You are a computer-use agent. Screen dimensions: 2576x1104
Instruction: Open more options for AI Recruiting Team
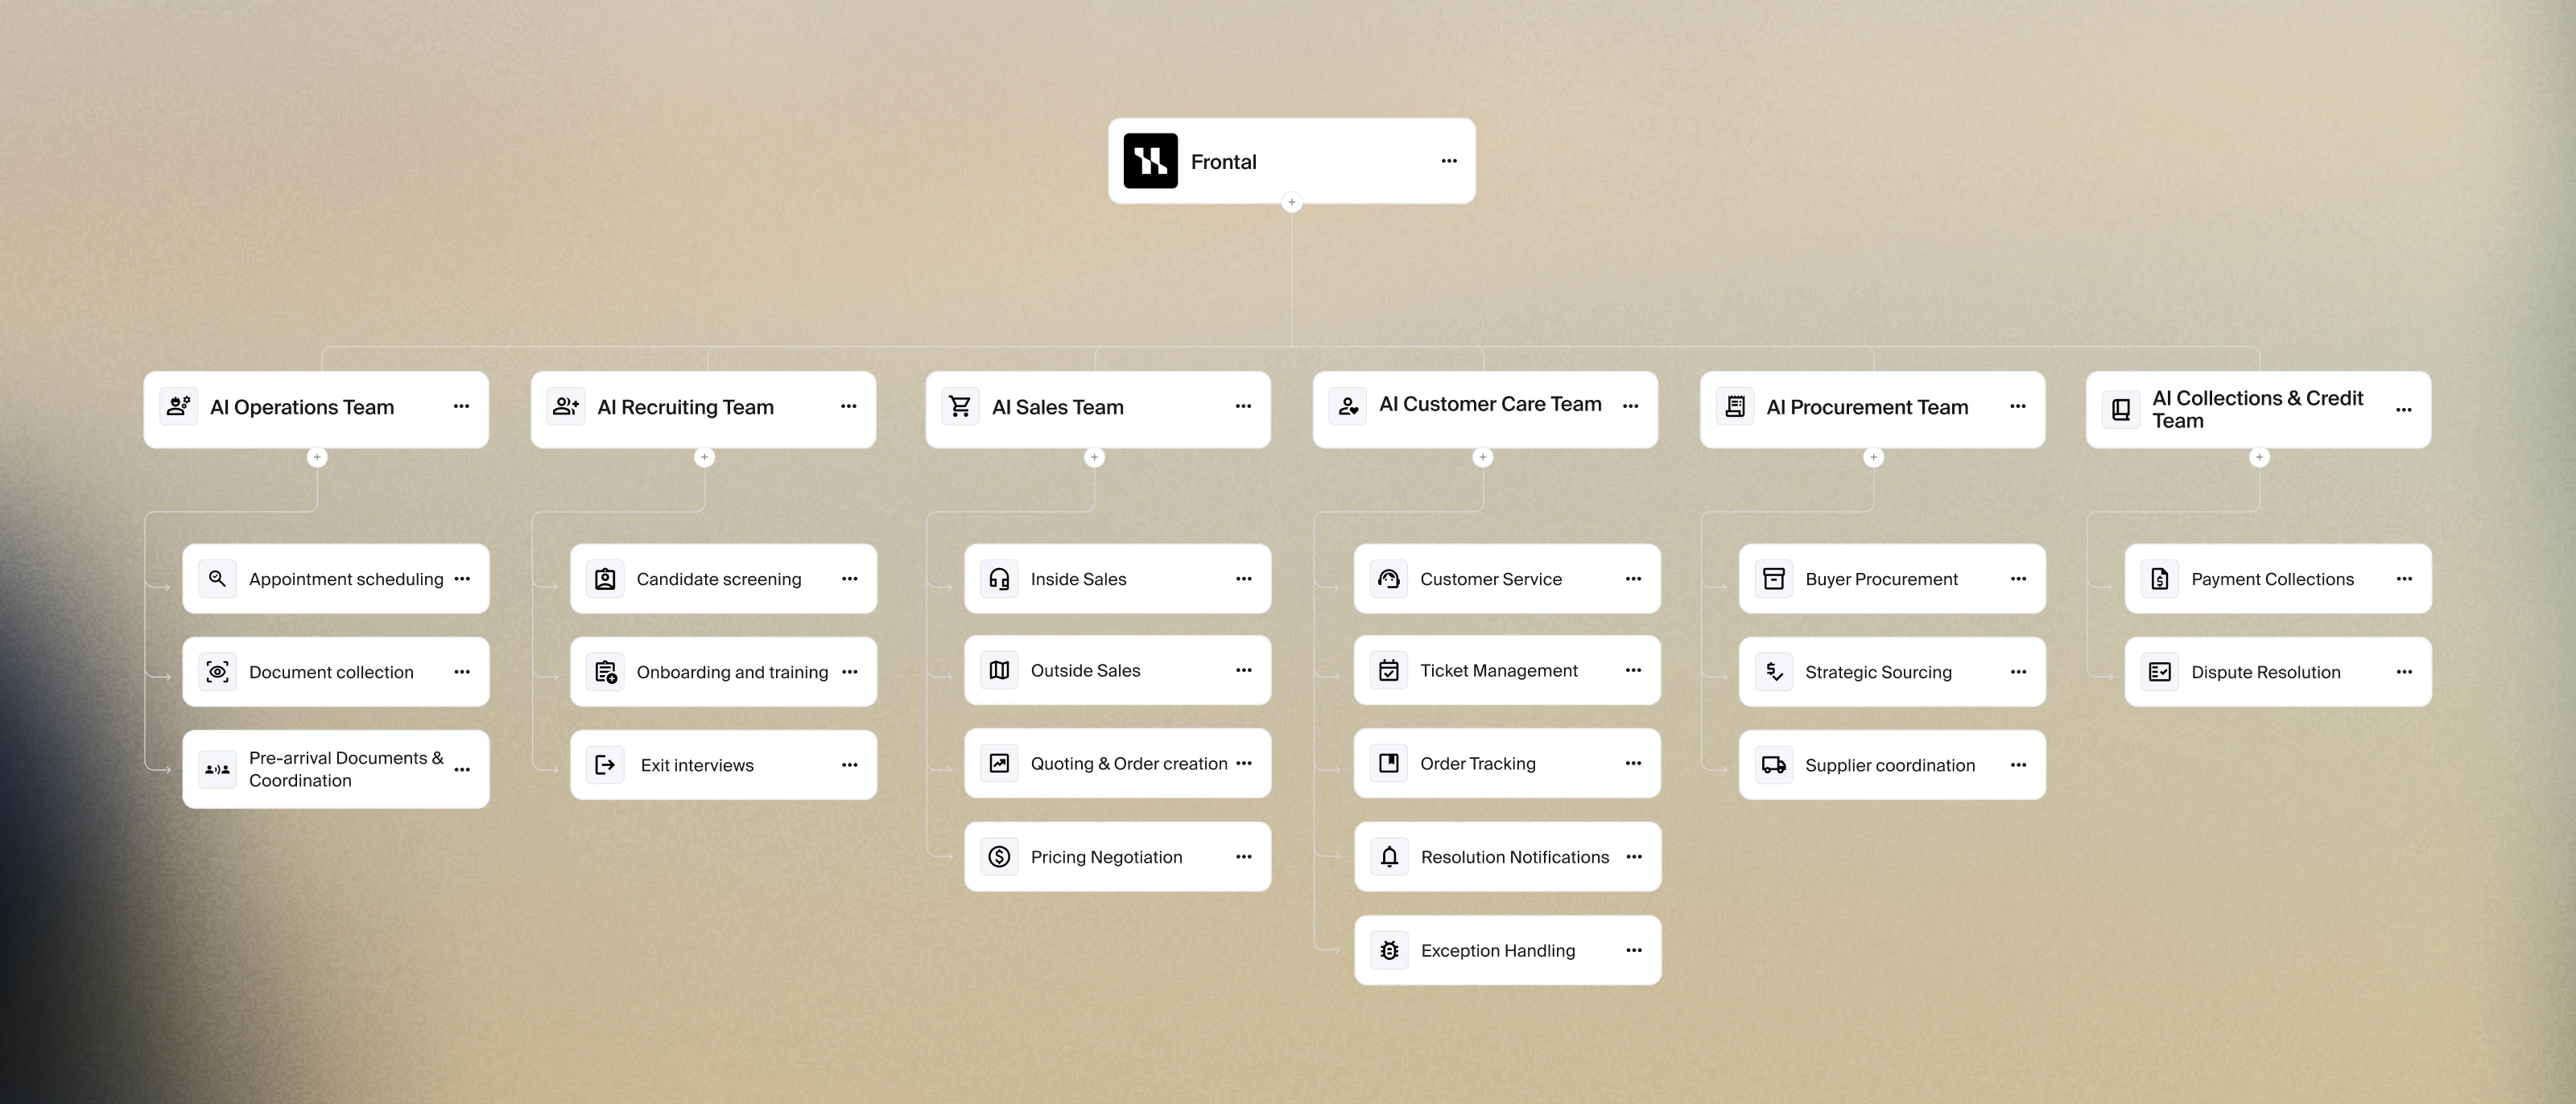click(x=848, y=407)
